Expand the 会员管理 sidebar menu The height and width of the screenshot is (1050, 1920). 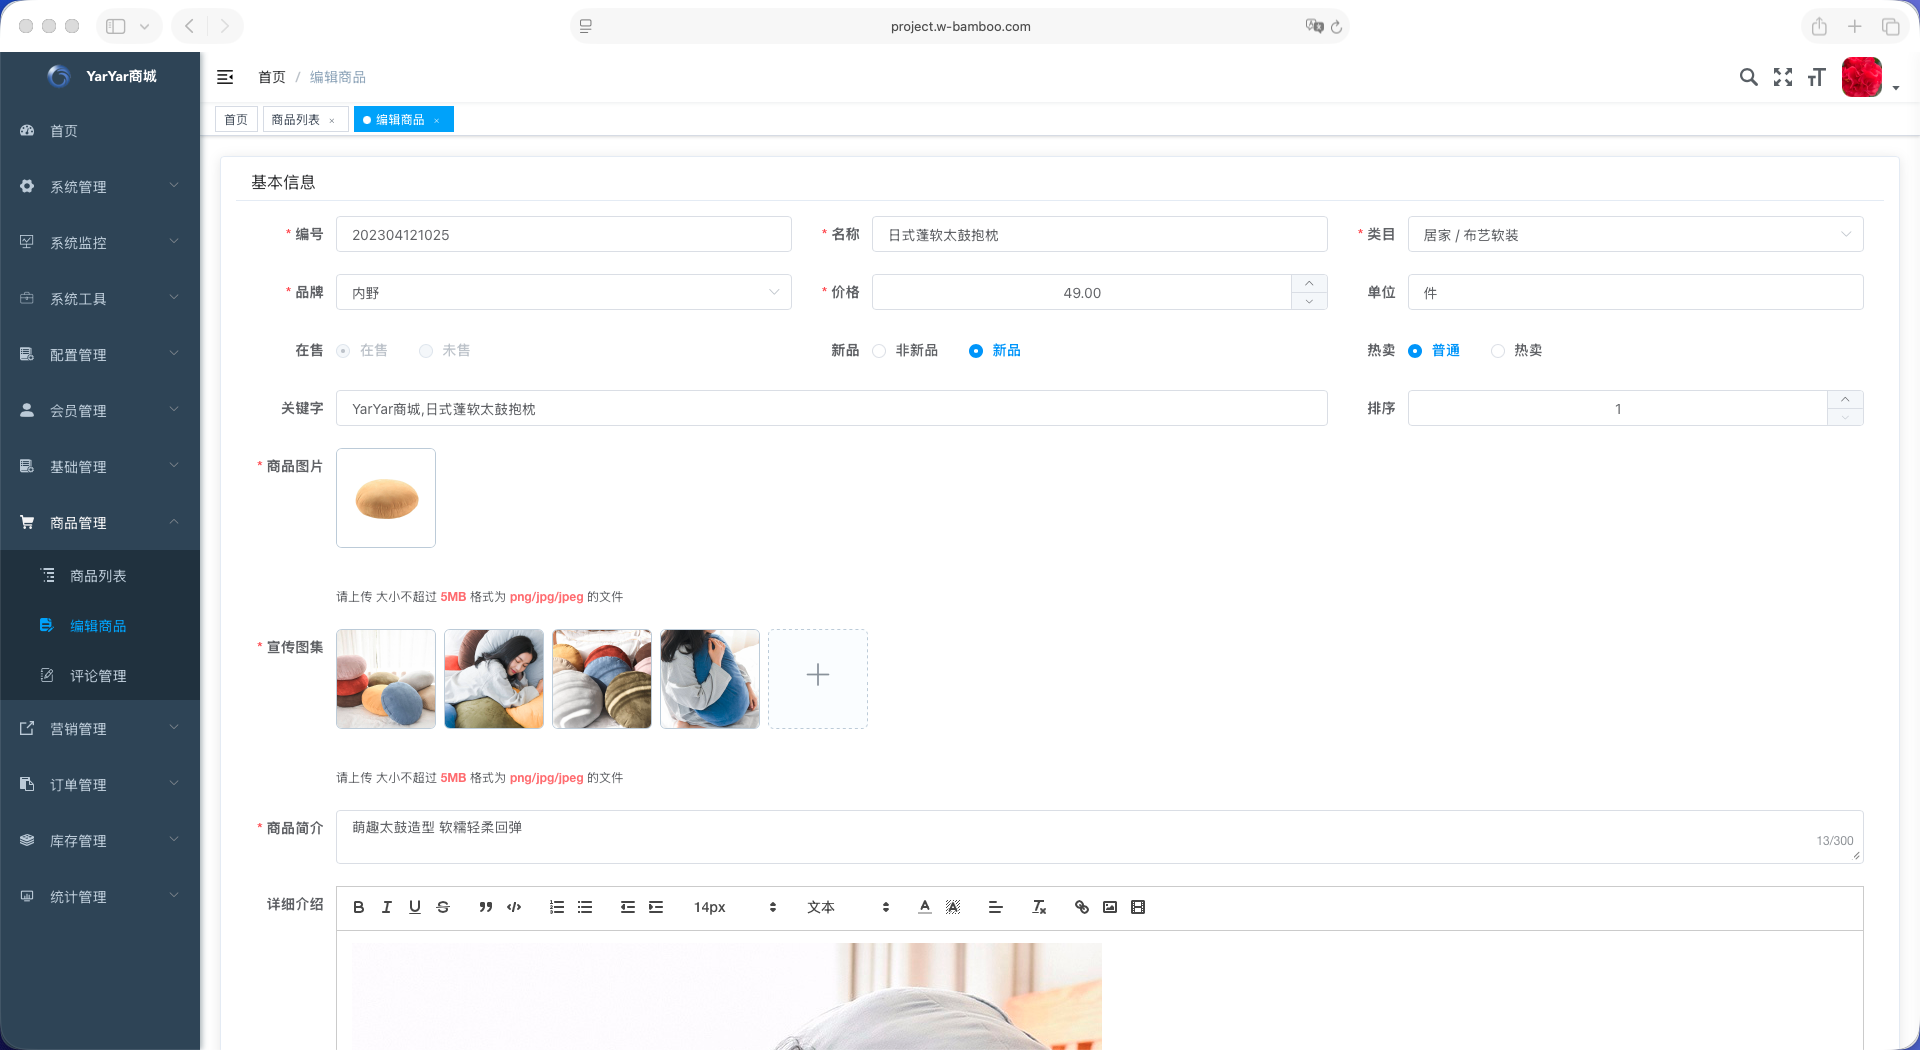click(x=100, y=411)
